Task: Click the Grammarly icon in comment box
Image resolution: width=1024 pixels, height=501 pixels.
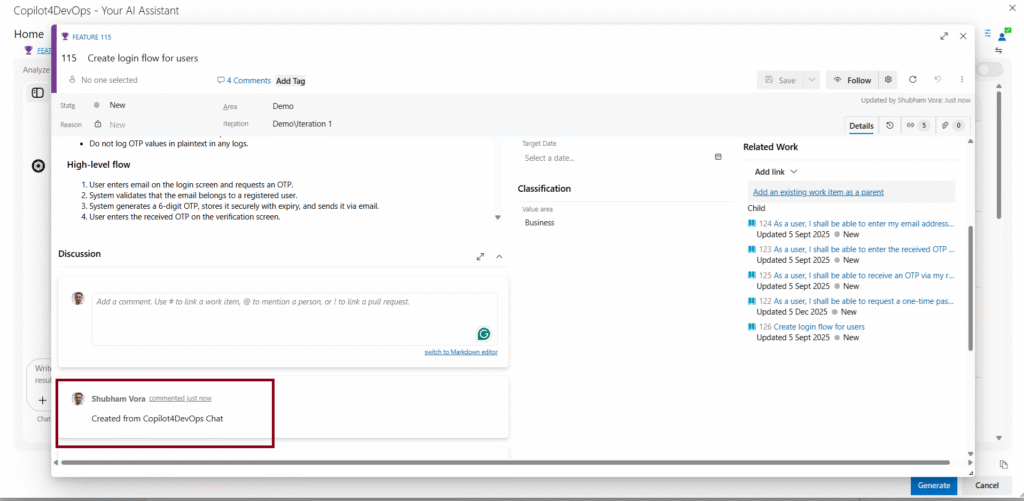Action: click(483, 334)
